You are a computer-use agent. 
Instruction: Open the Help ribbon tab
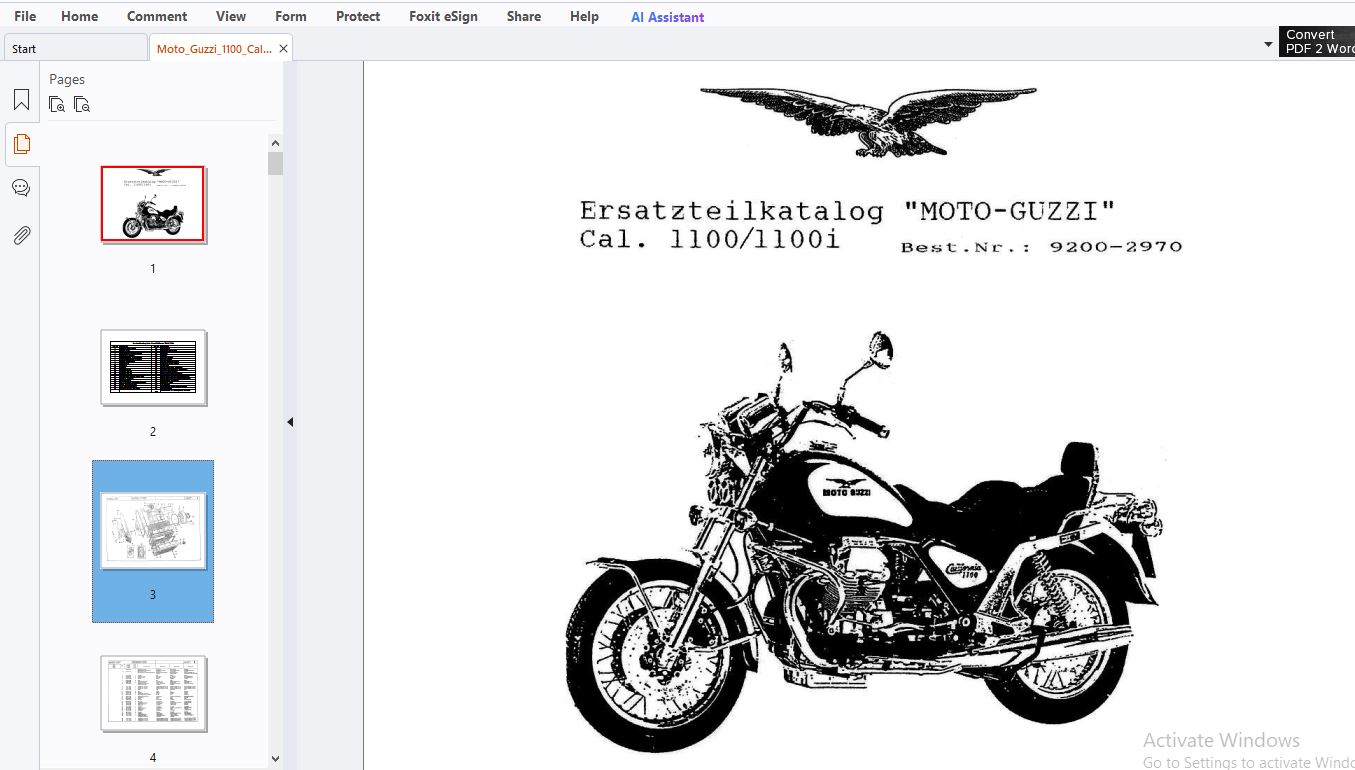click(x=584, y=16)
